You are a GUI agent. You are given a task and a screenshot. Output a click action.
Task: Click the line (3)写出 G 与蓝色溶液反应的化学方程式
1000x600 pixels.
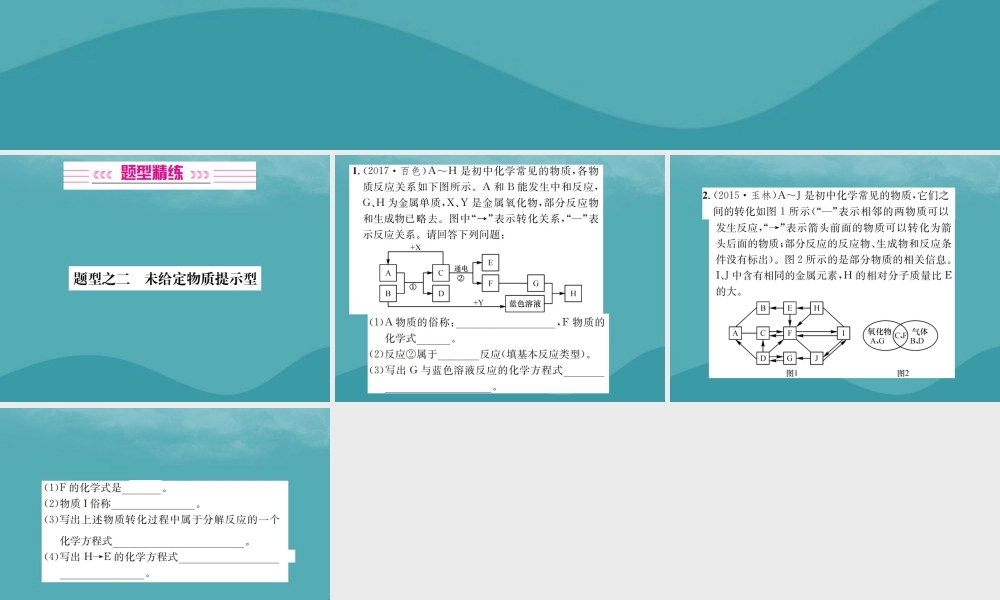point(487,370)
